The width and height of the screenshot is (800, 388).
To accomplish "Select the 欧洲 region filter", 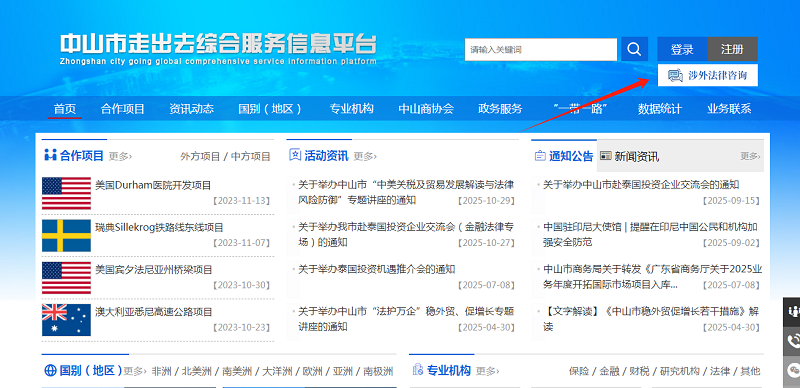I will pos(312,371).
